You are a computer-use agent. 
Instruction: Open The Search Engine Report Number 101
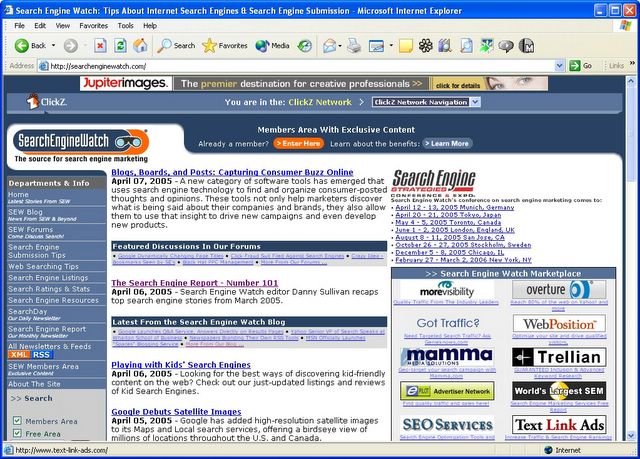[194, 283]
